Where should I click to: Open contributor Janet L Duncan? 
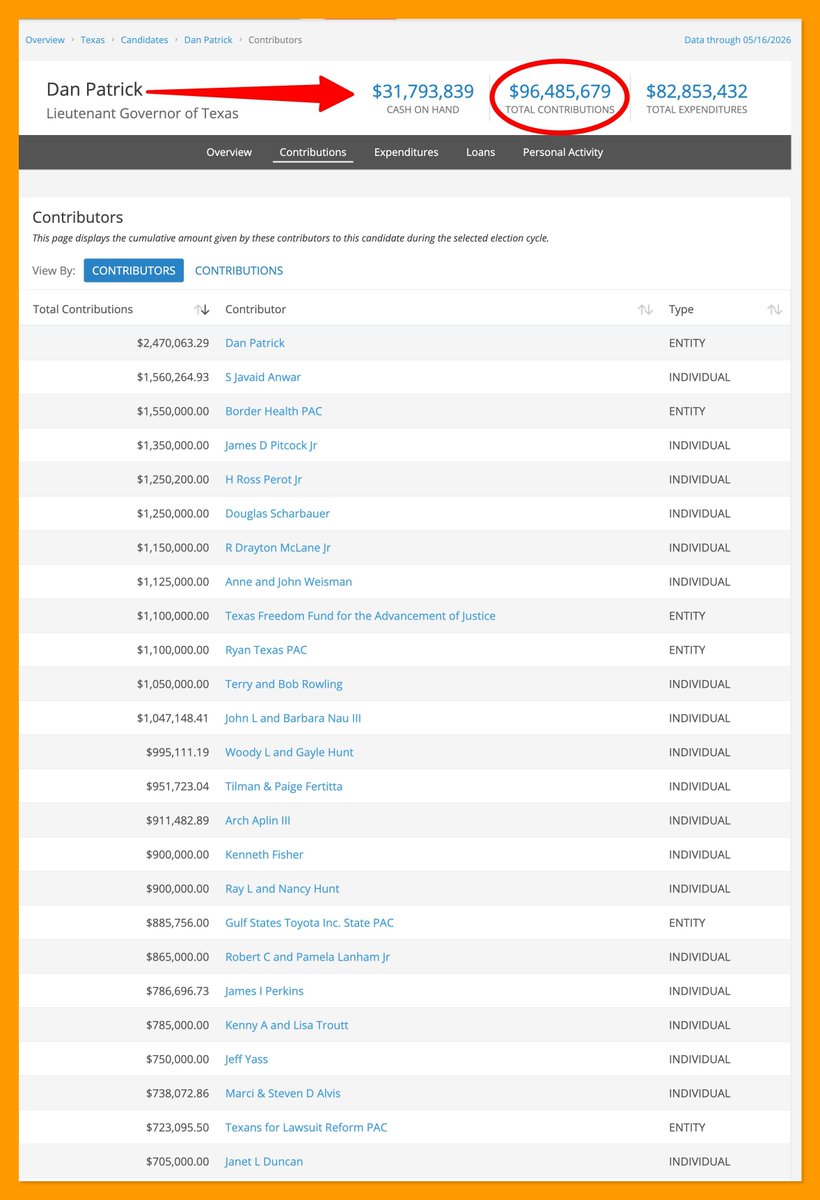(x=264, y=1161)
